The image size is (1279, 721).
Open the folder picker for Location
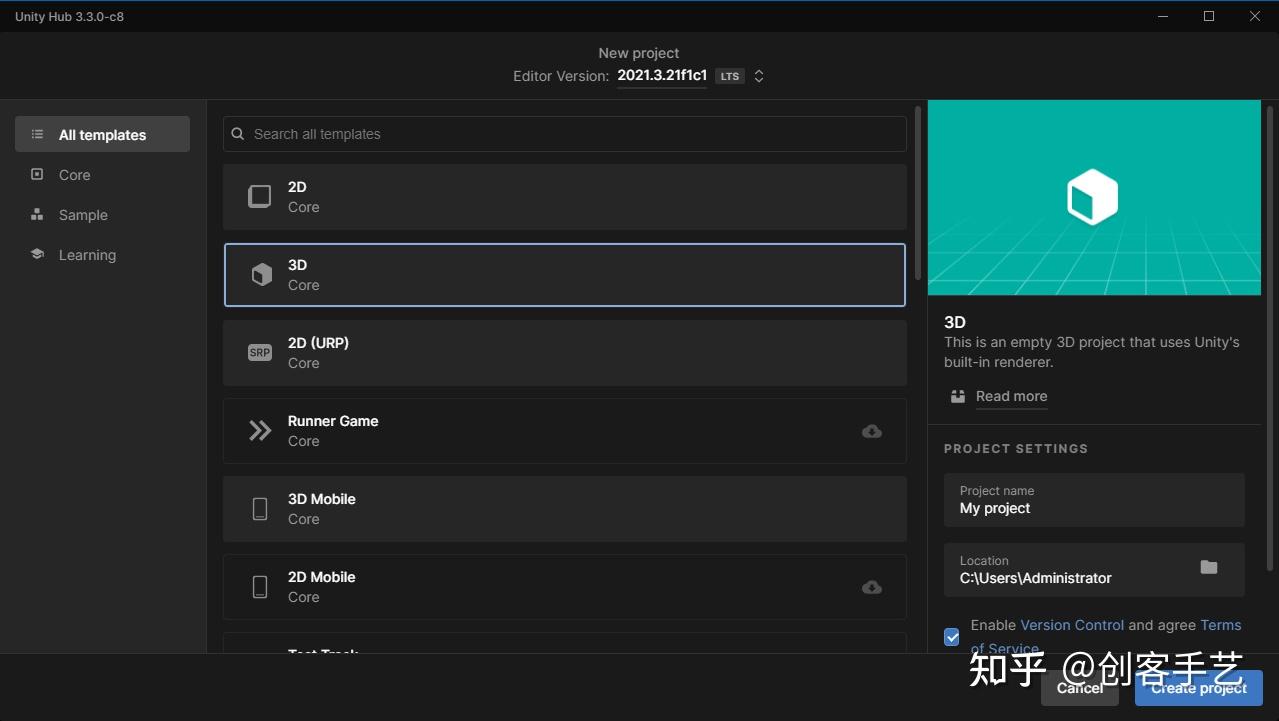click(x=1208, y=567)
